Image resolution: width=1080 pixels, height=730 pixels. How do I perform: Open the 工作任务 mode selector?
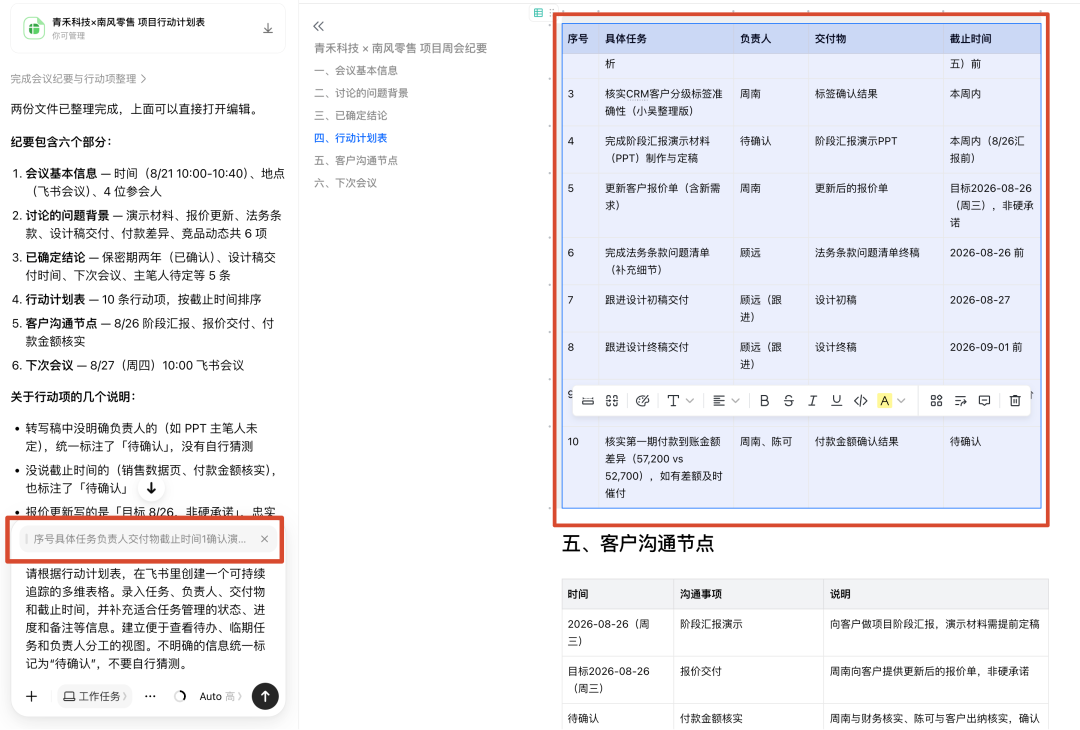tap(94, 696)
